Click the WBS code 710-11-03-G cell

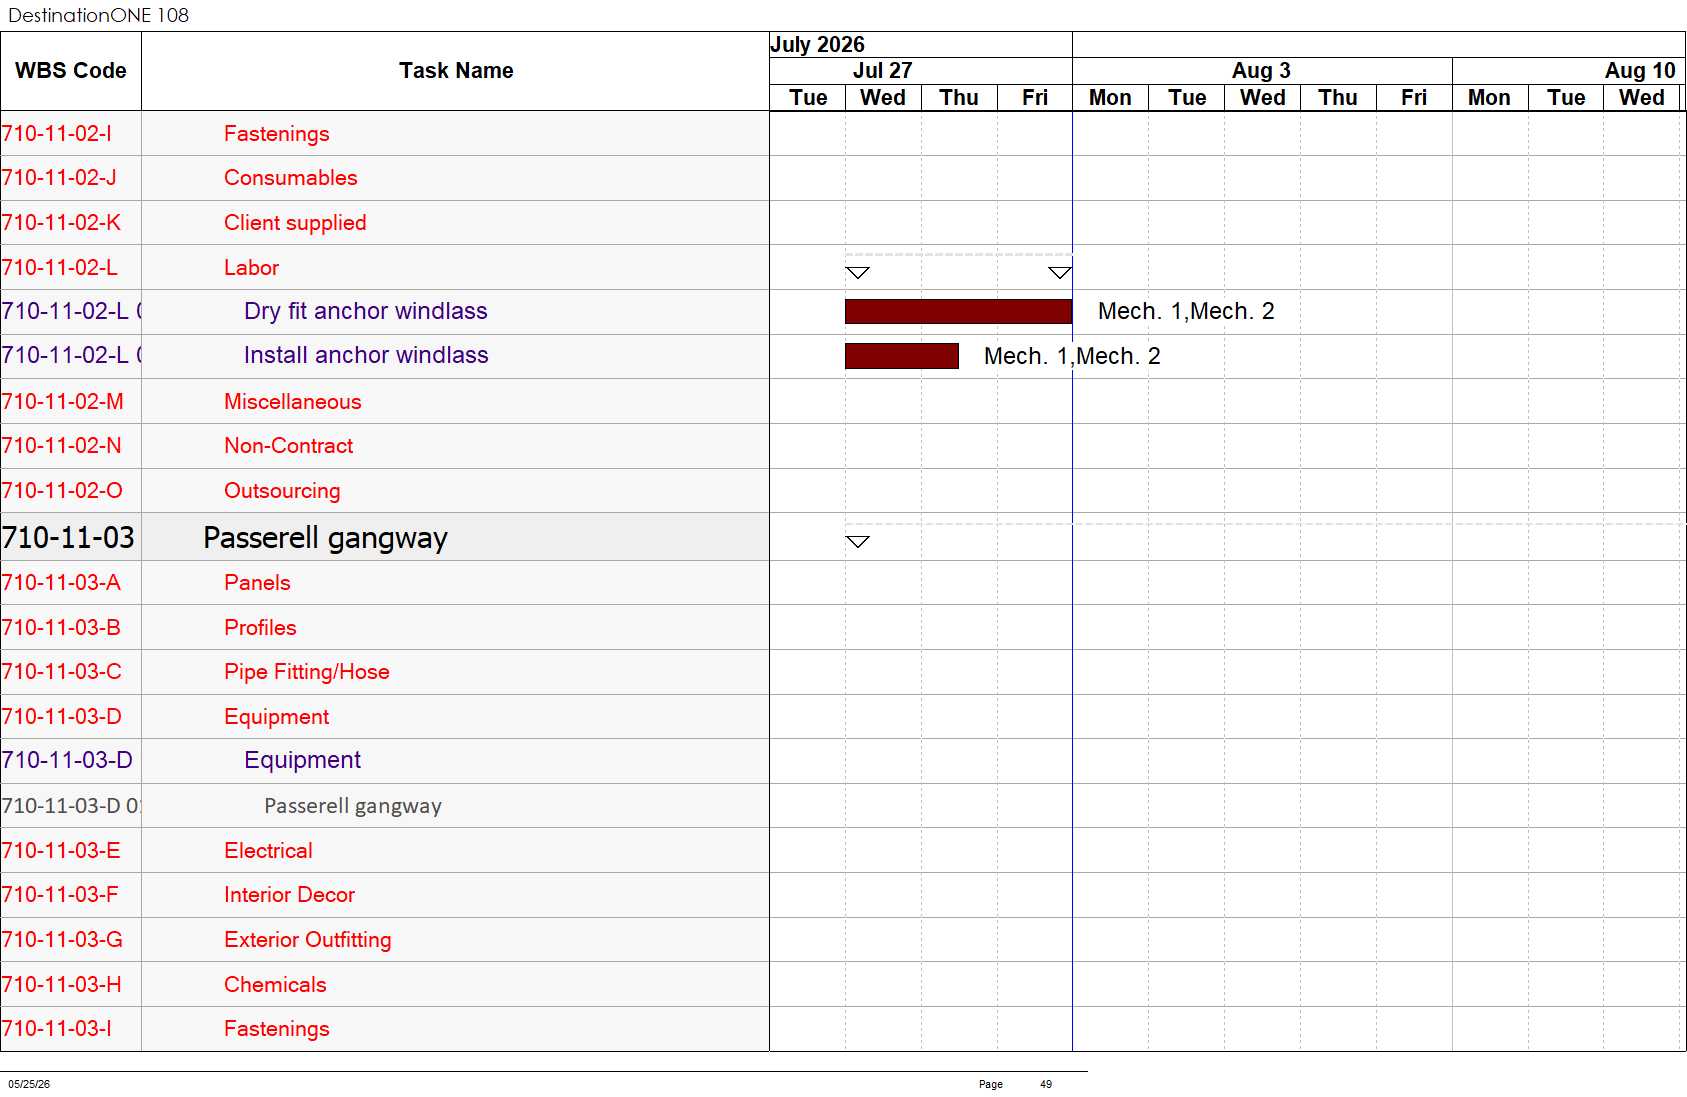coord(71,940)
